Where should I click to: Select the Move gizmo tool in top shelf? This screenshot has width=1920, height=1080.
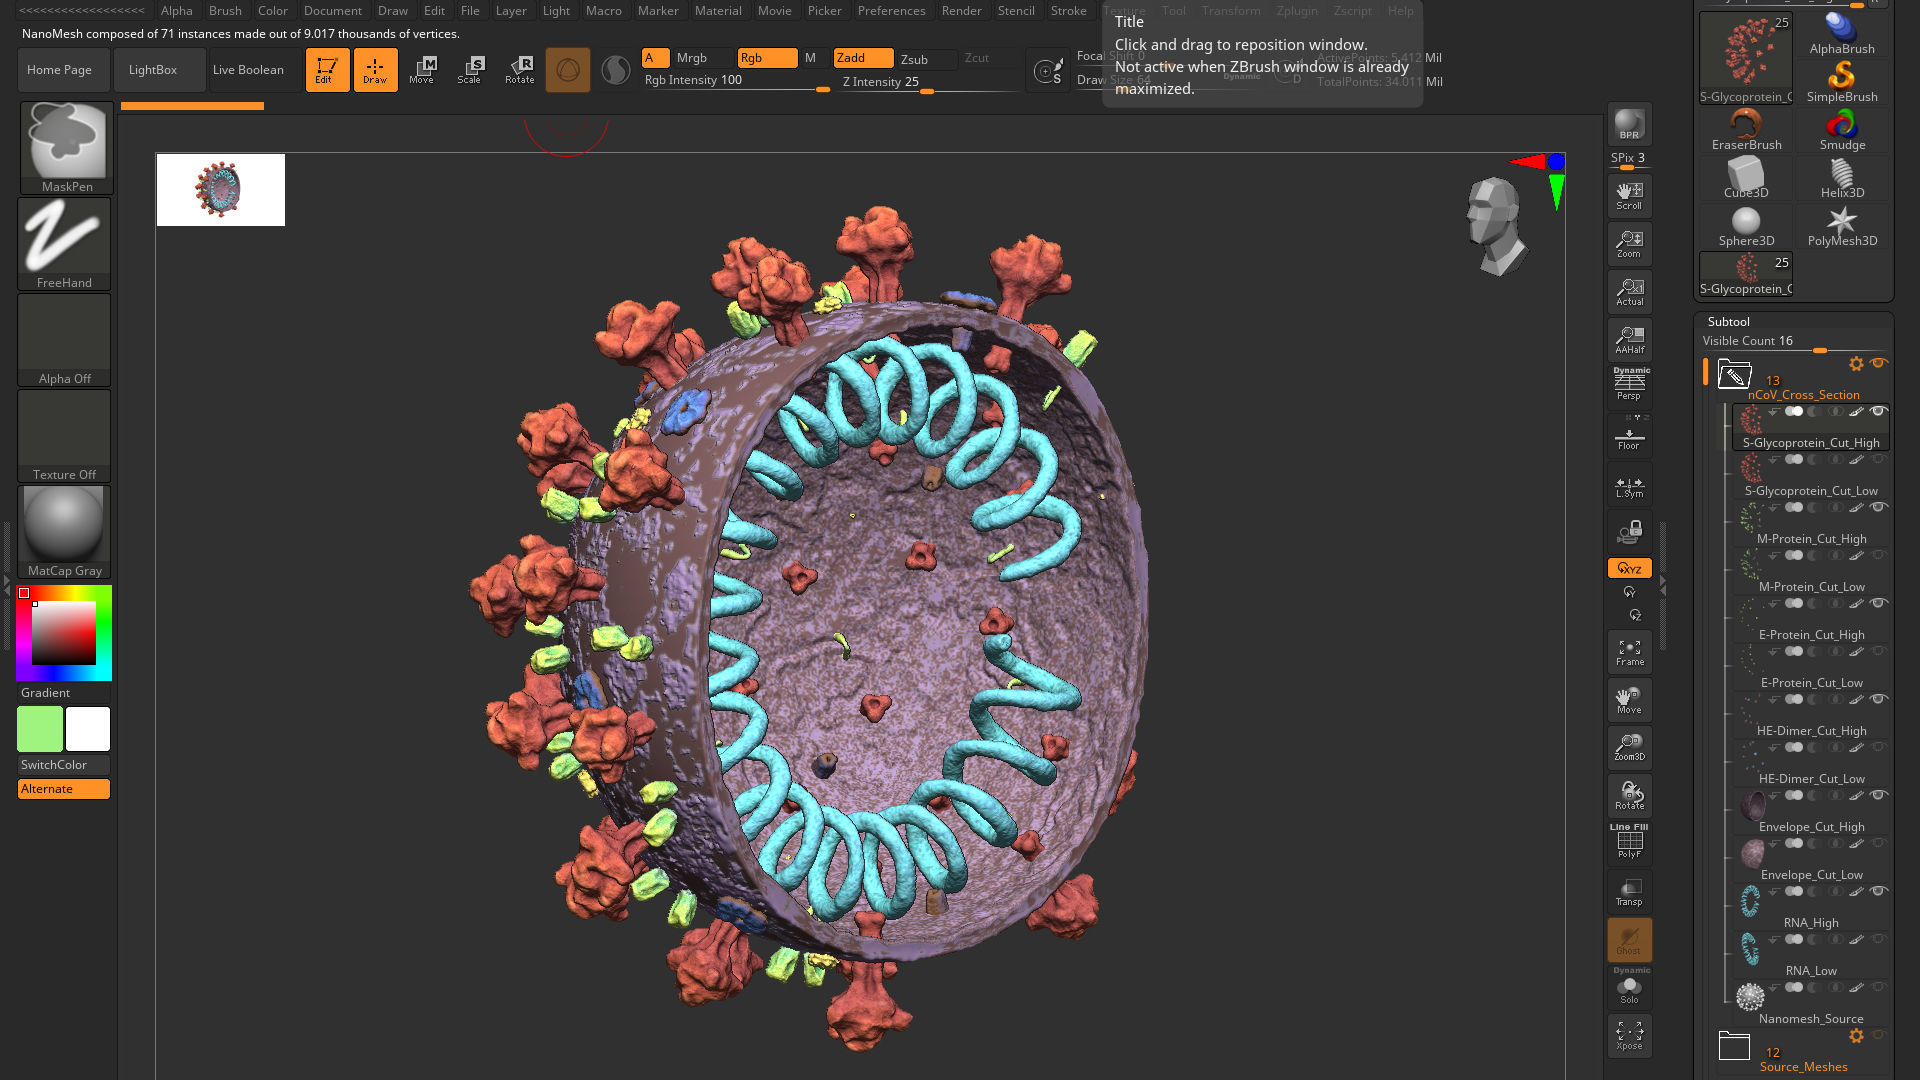tap(423, 70)
